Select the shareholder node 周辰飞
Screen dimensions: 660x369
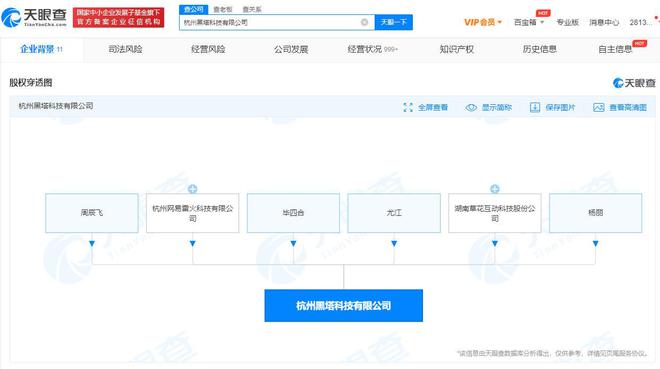tap(92, 213)
